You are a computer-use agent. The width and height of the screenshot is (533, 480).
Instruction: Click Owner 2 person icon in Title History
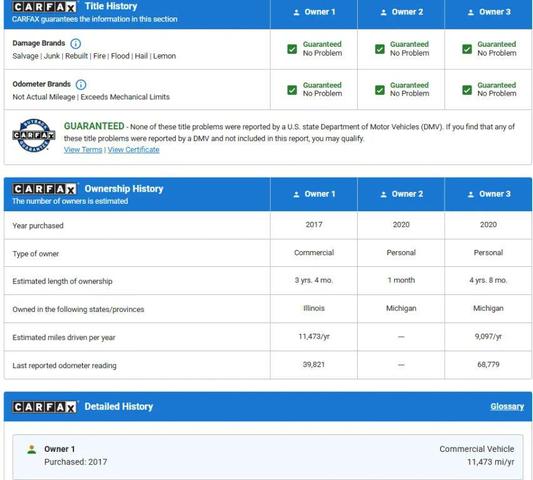click(x=383, y=13)
